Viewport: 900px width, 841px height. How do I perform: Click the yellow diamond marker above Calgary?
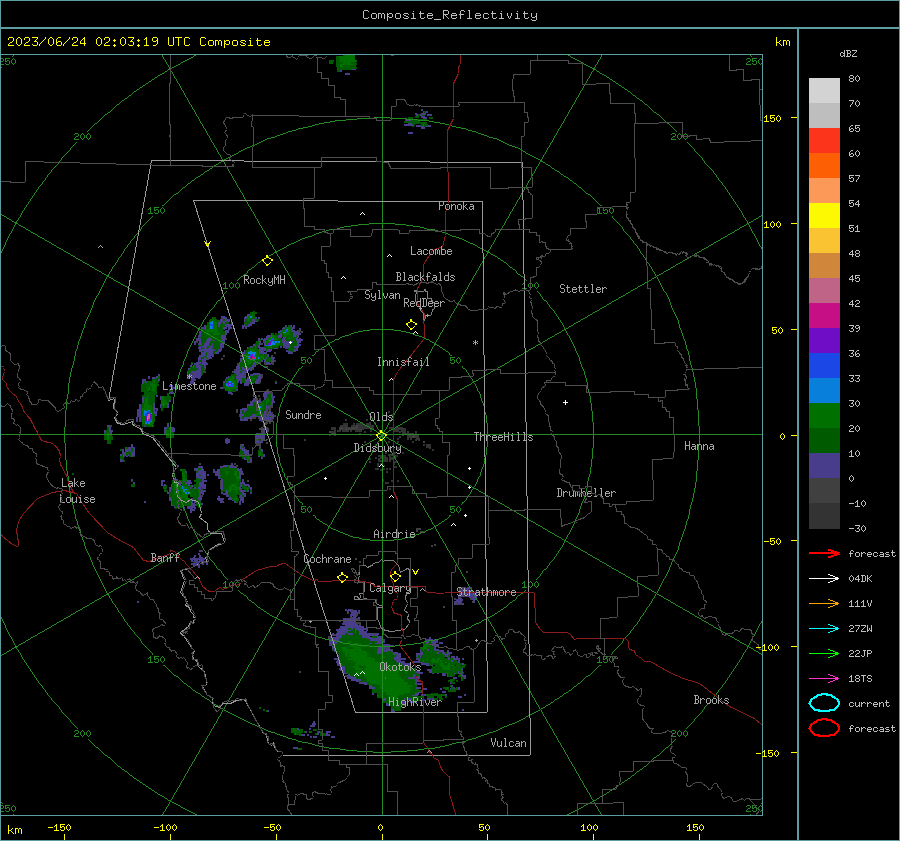(x=395, y=576)
